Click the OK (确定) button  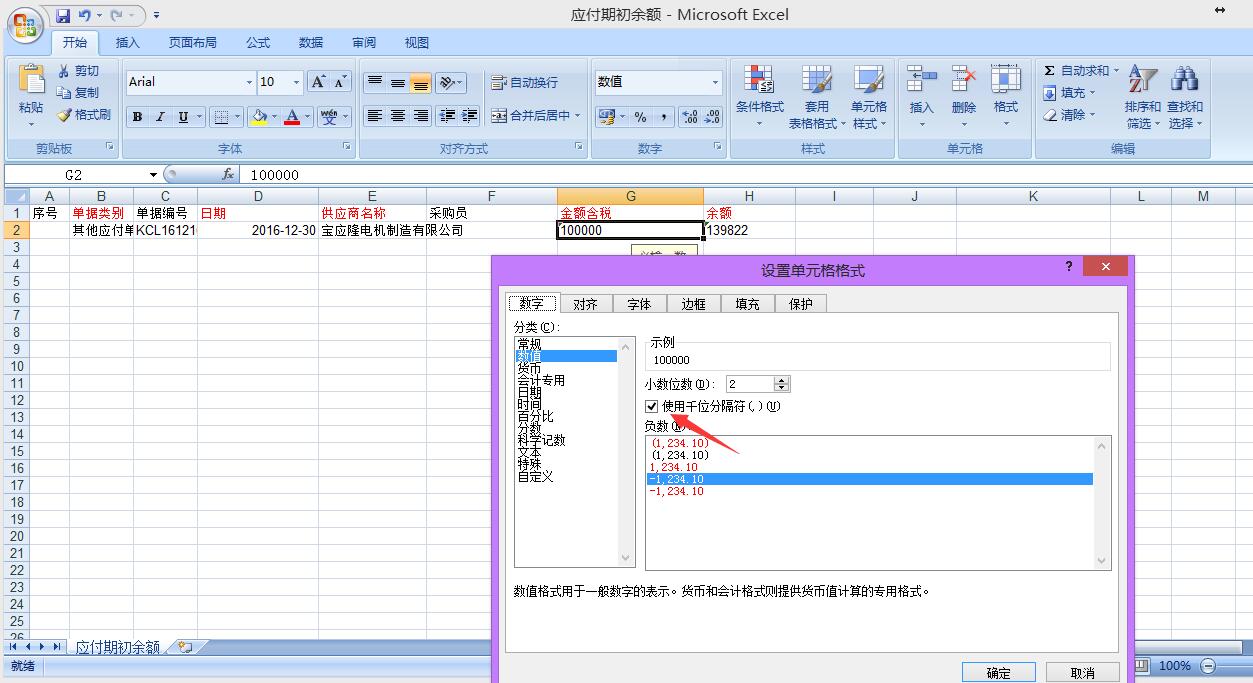click(x=998, y=673)
